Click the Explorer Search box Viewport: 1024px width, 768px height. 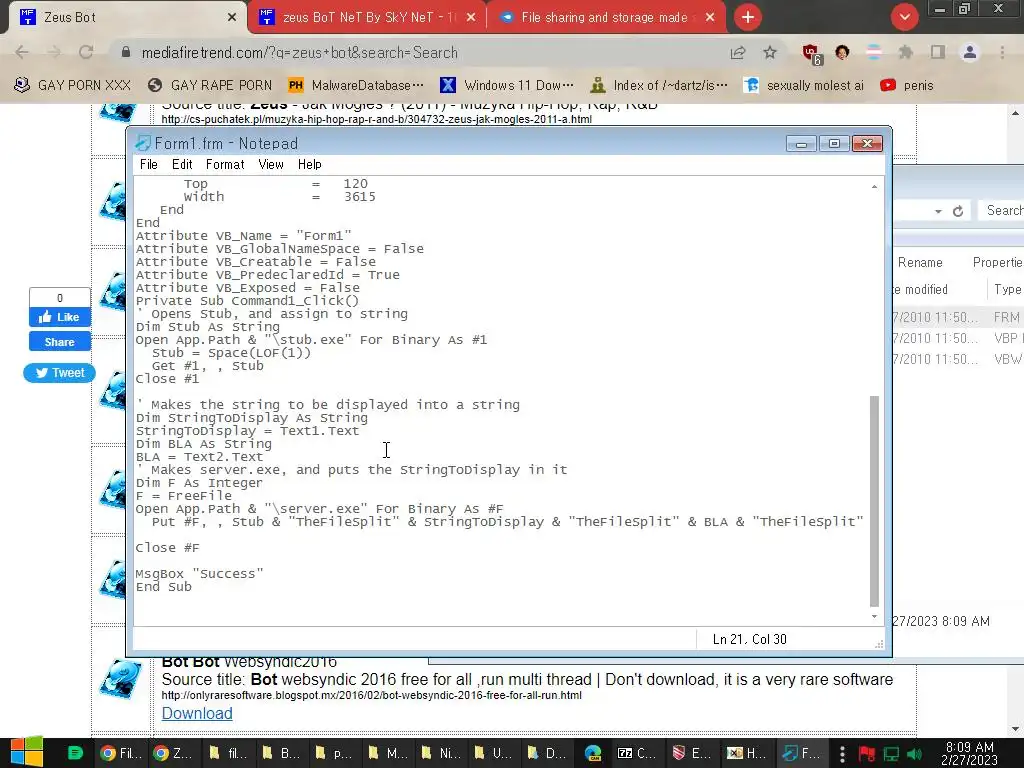(x=1001, y=210)
